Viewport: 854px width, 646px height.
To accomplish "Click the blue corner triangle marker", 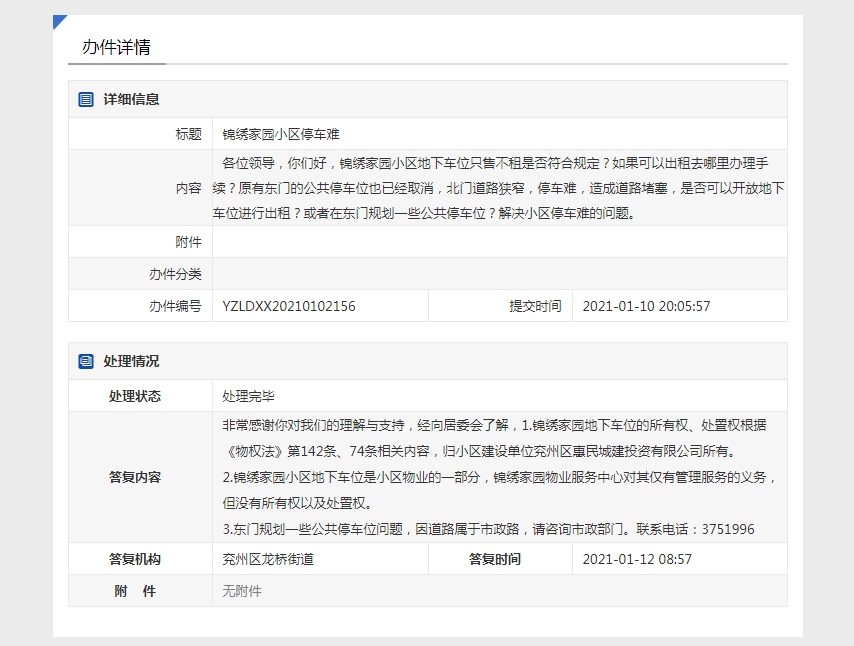I will [58, 21].
